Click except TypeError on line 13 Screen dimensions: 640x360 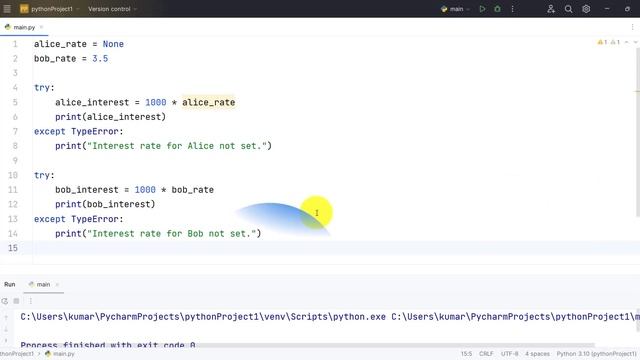pyautogui.click(x=78, y=219)
